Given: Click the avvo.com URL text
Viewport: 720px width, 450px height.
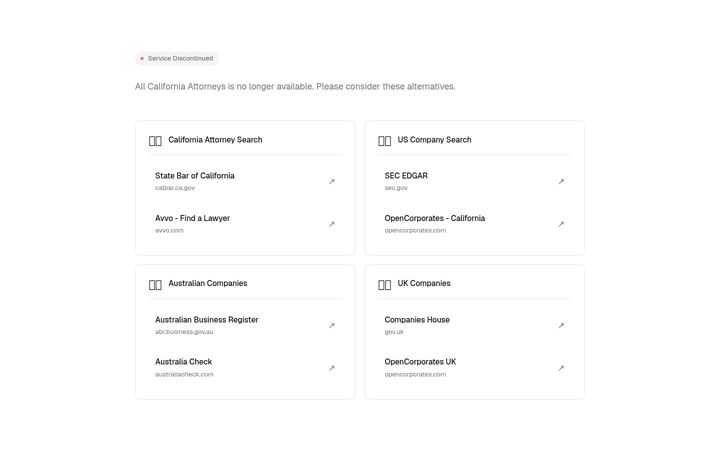Looking at the screenshot, I should click(169, 231).
